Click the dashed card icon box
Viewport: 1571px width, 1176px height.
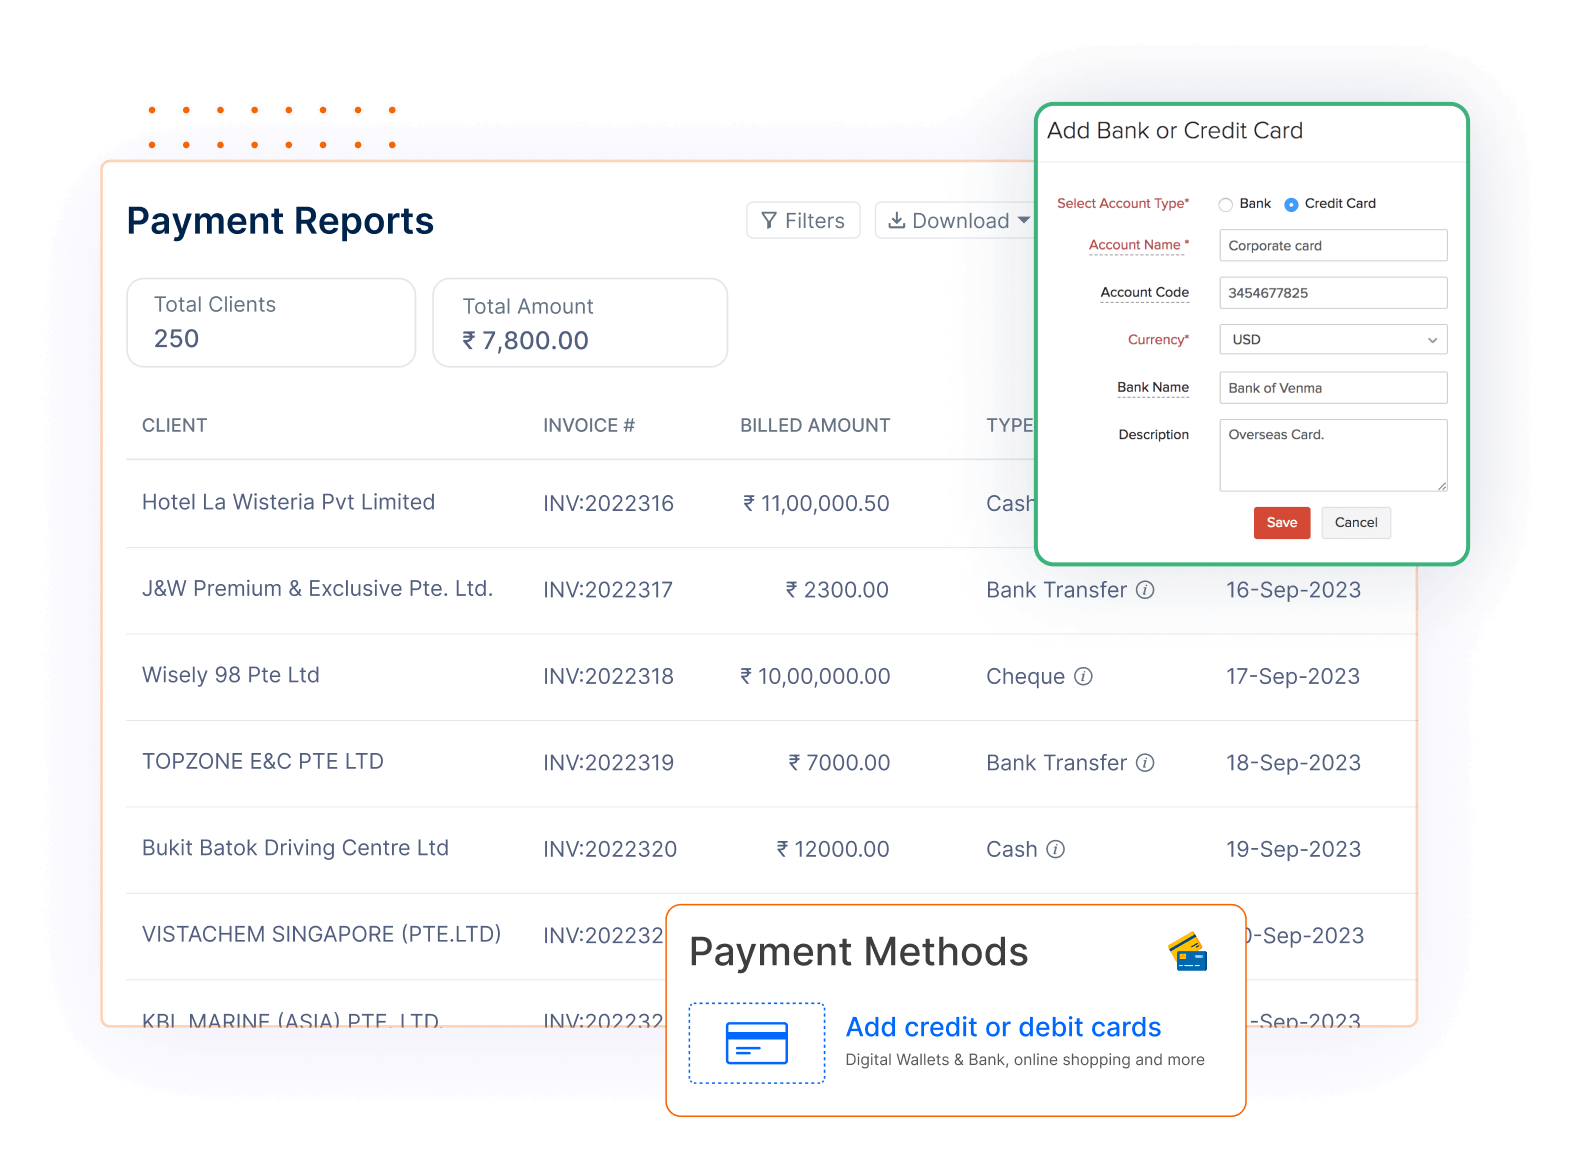point(757,1043)
